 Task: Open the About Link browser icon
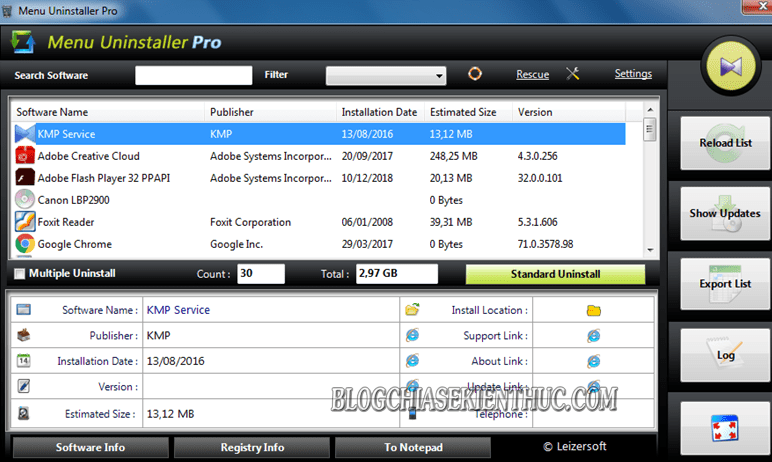[594, 362]
